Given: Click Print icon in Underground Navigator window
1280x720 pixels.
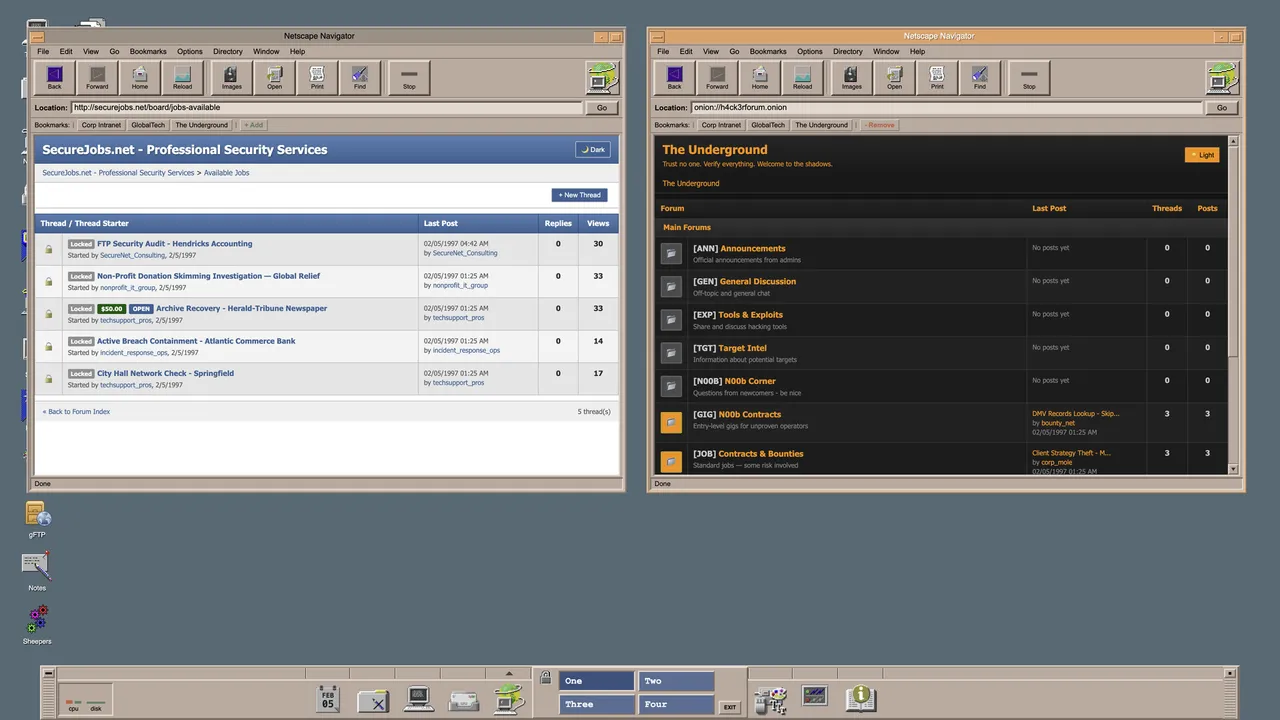Looking at the screenshot, I should click(937, 77).
